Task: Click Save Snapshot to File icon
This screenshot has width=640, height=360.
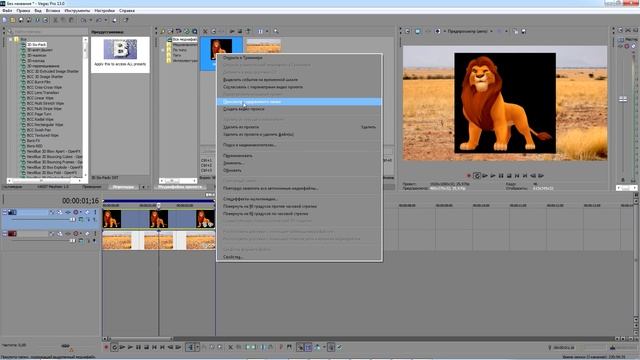Action: tap(523, 31)
